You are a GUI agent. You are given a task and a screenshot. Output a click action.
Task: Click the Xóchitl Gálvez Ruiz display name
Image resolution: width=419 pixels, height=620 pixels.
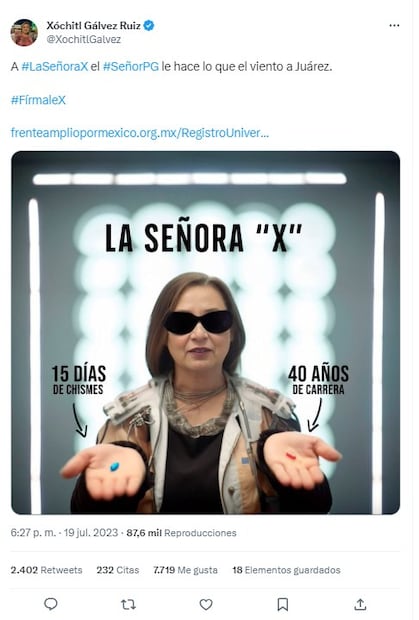[x=93, y=26]
